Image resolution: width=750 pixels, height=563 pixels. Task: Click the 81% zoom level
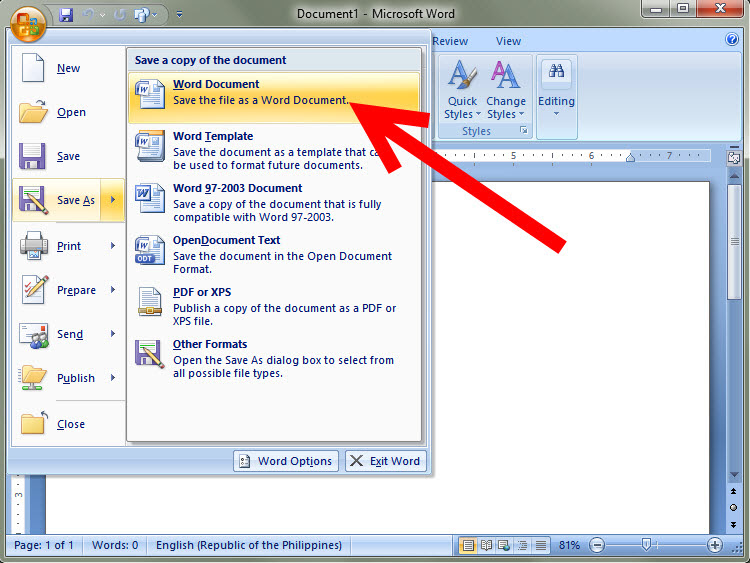point(569,545)
